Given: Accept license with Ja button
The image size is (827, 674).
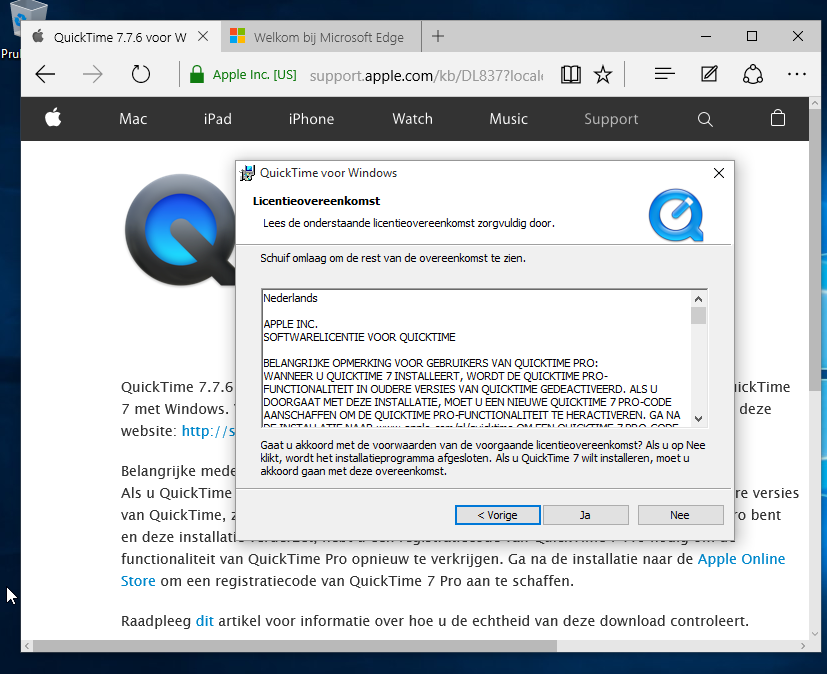Looking at the screenshot, I should (x=585, y=515).
